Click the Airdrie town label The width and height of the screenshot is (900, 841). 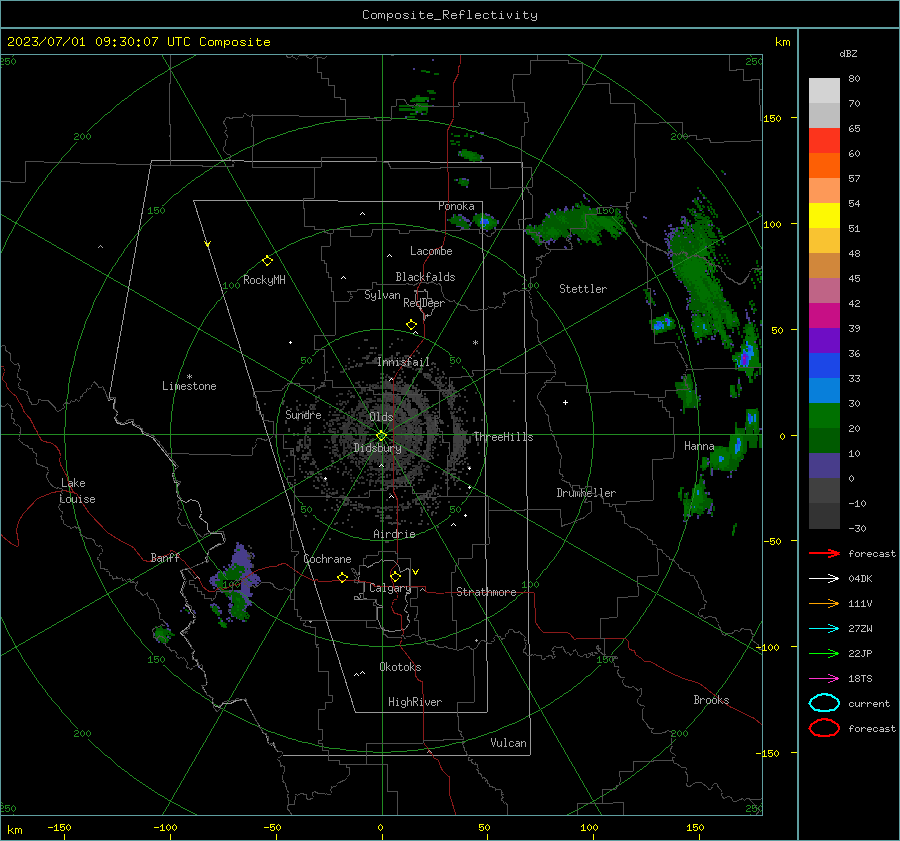click(394, 534)
